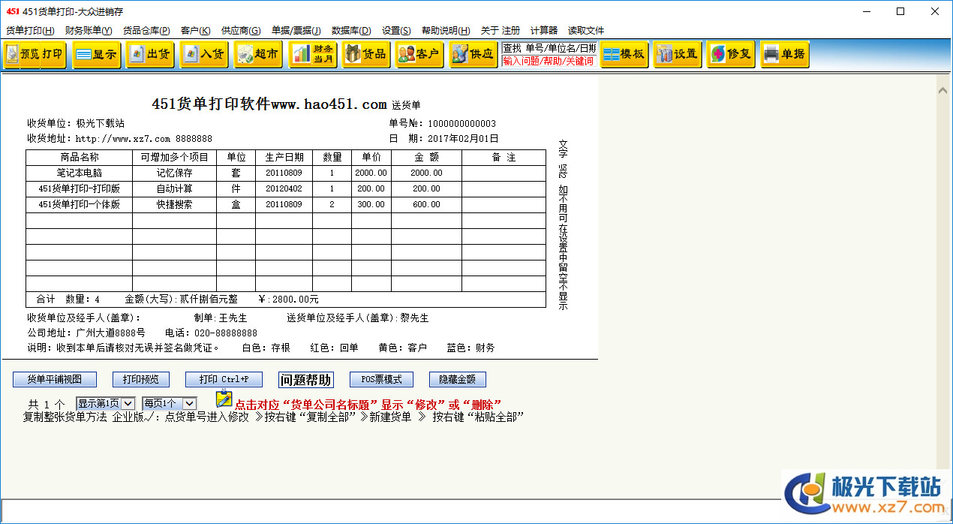Click the yellow edit note icon

pos(224,399)
